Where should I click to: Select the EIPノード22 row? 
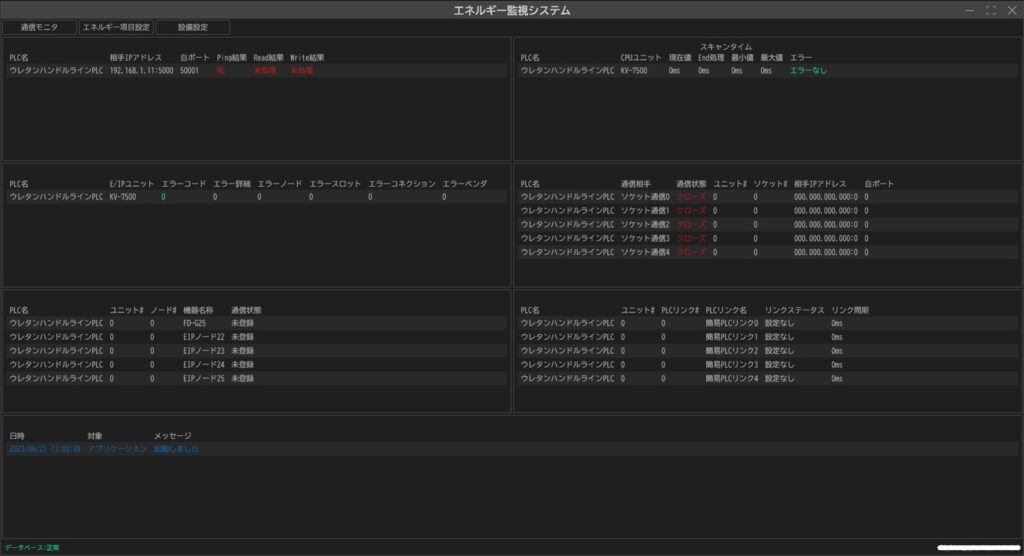pos(256,336)
